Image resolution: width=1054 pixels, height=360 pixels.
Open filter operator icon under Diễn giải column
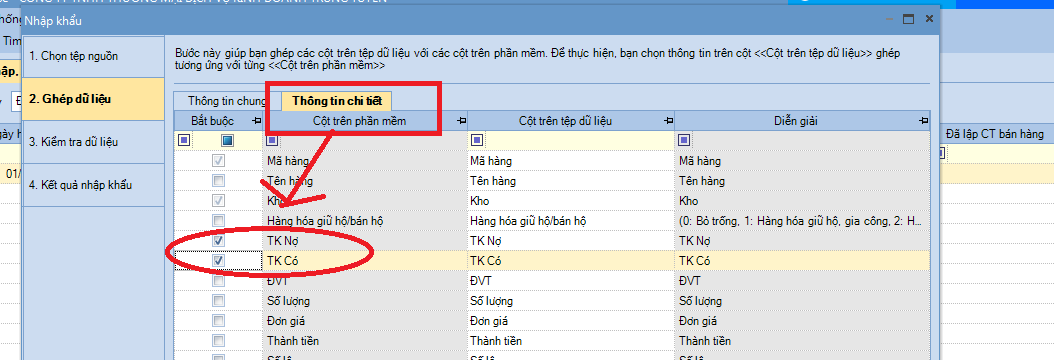(x=684, y=140)
